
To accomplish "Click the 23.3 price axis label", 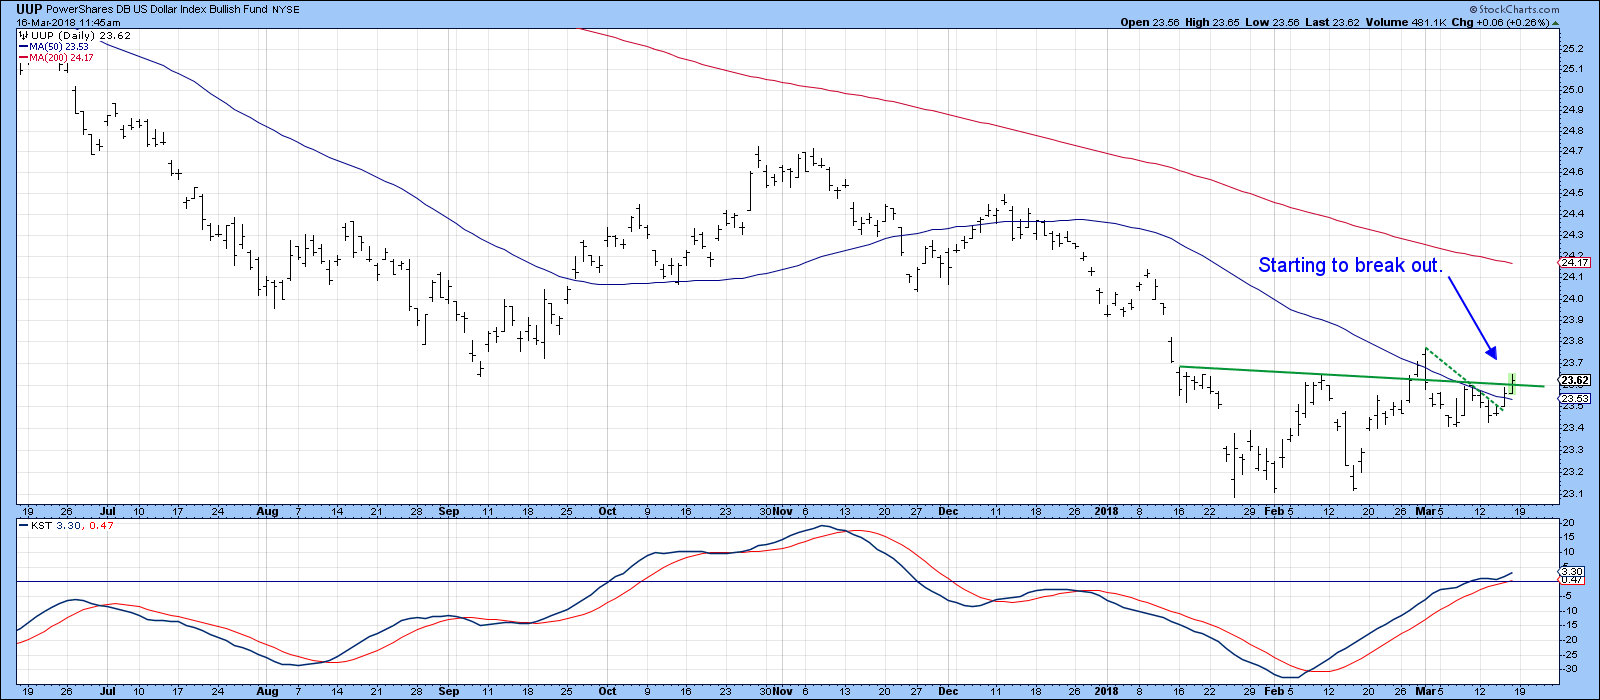I will (1573, 449).
